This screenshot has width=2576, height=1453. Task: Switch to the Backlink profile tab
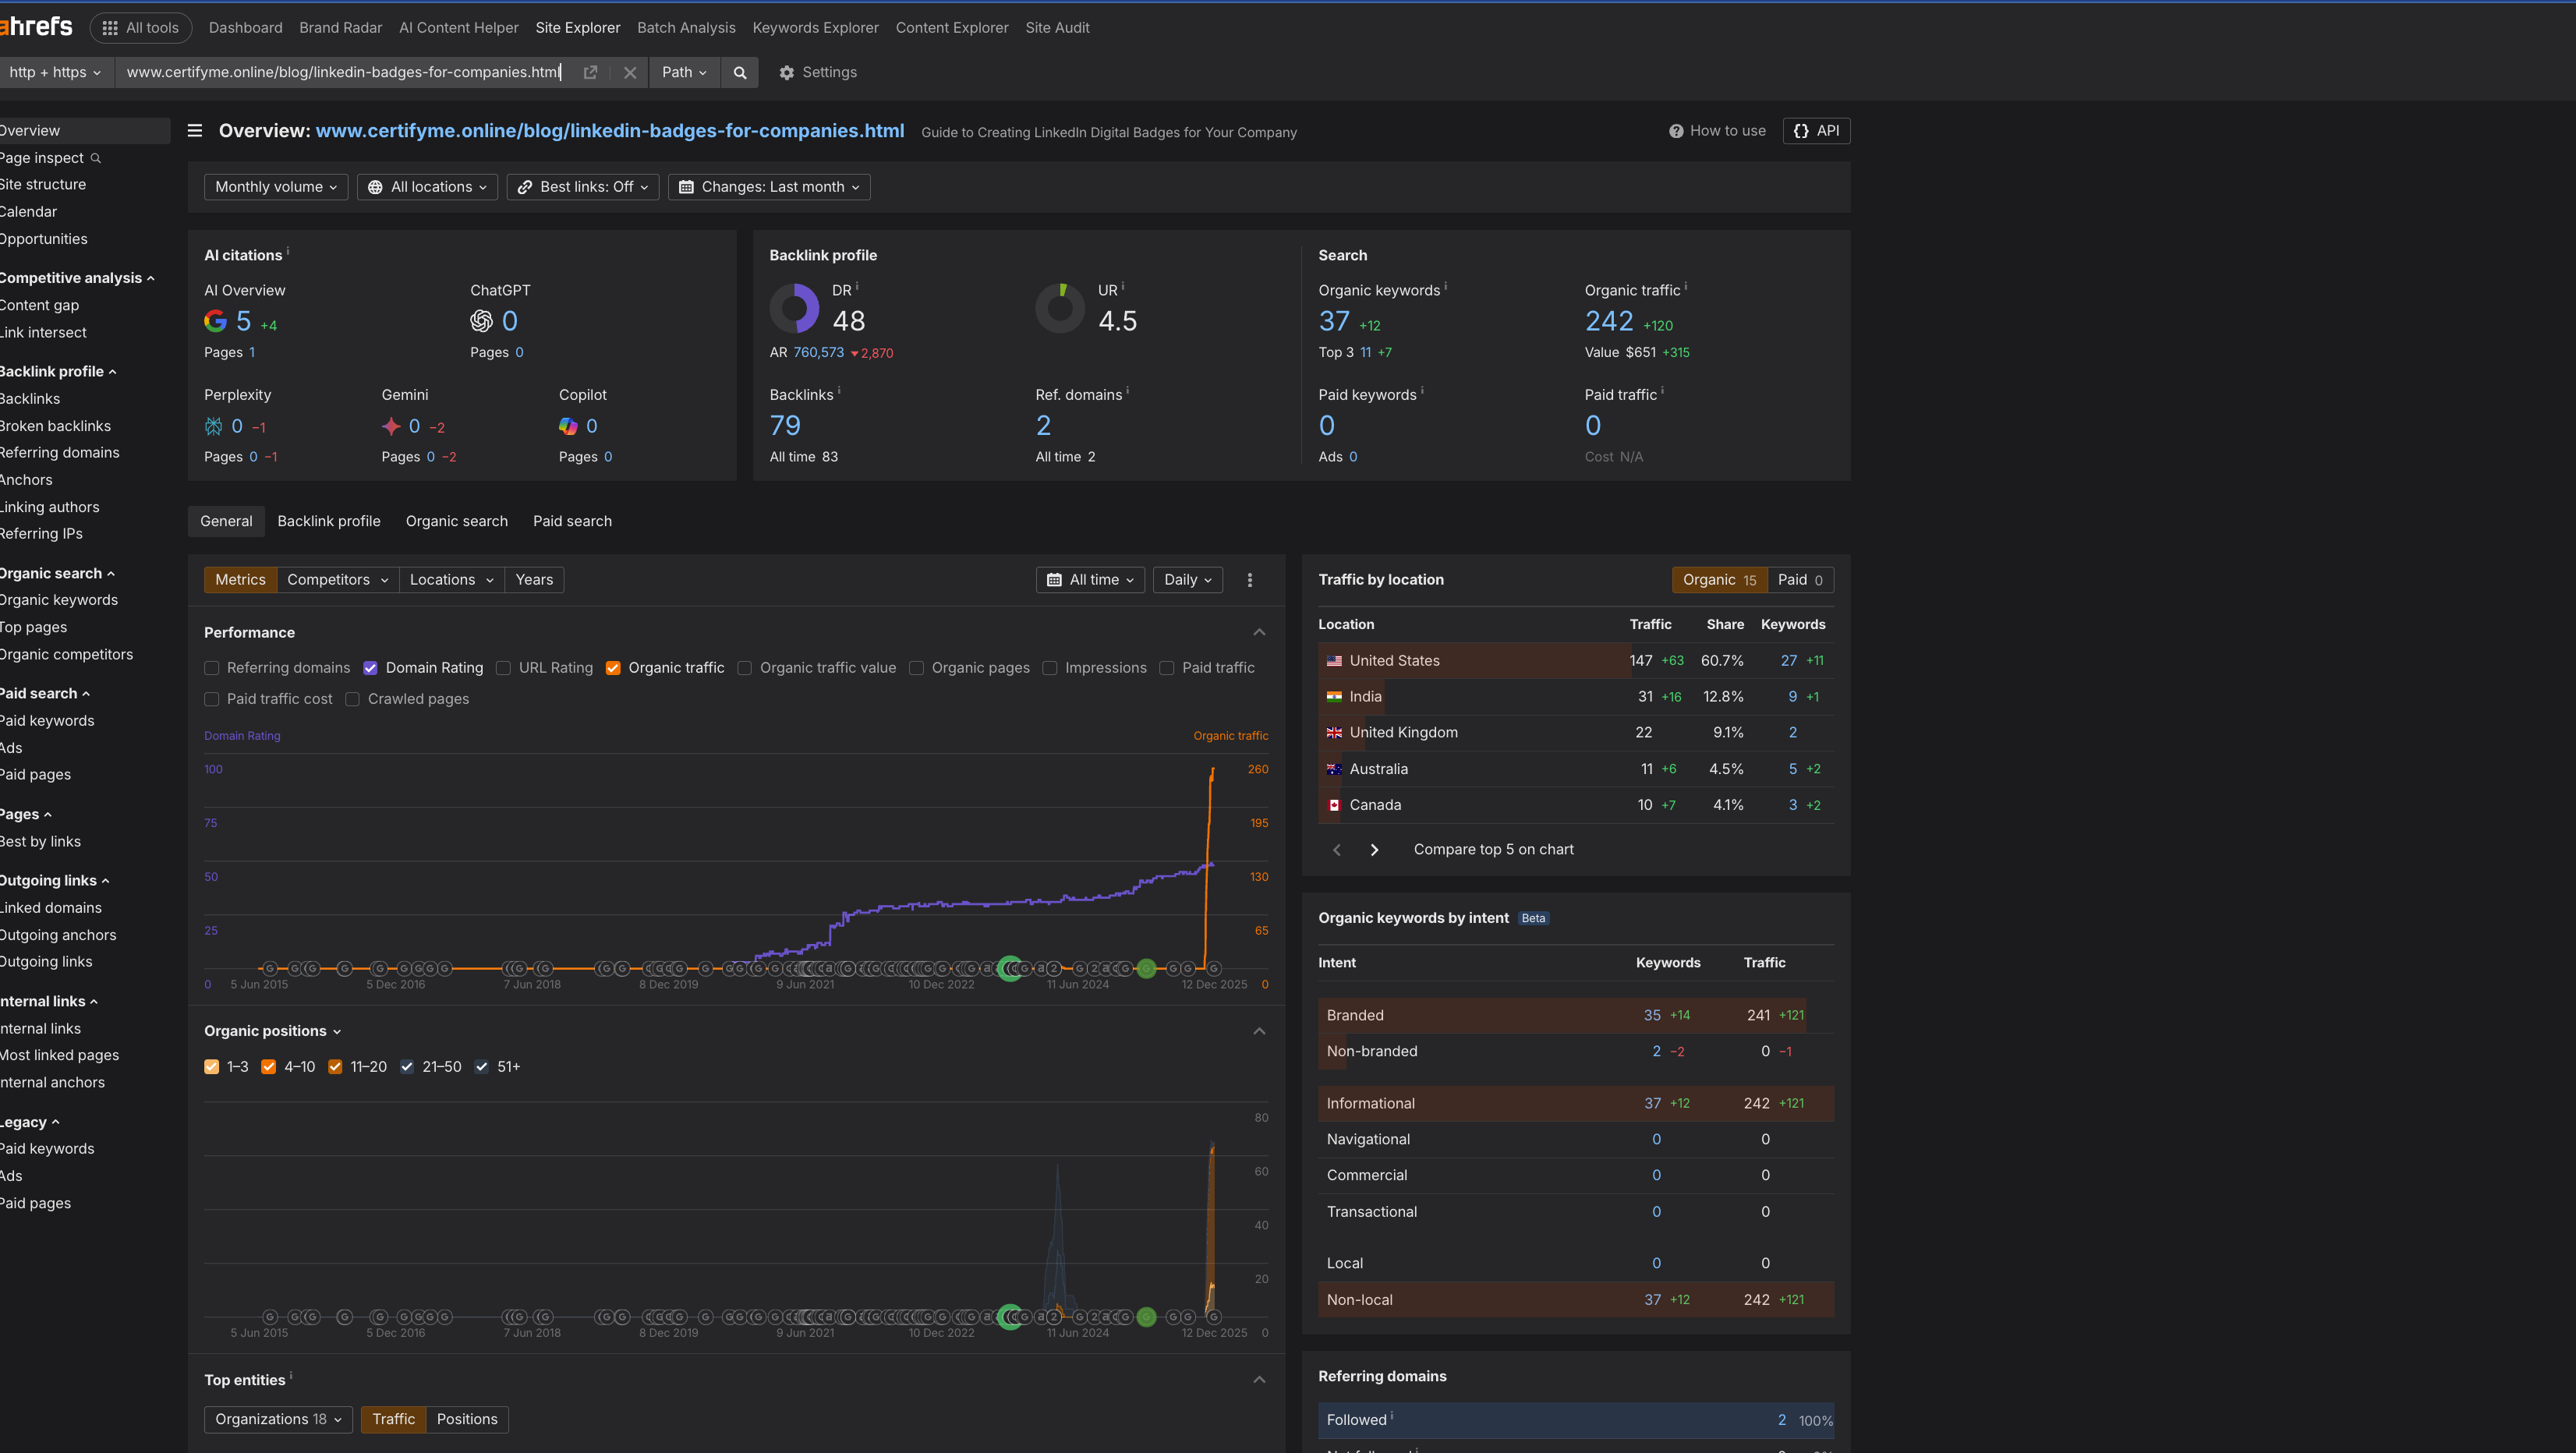coord(329,521)
